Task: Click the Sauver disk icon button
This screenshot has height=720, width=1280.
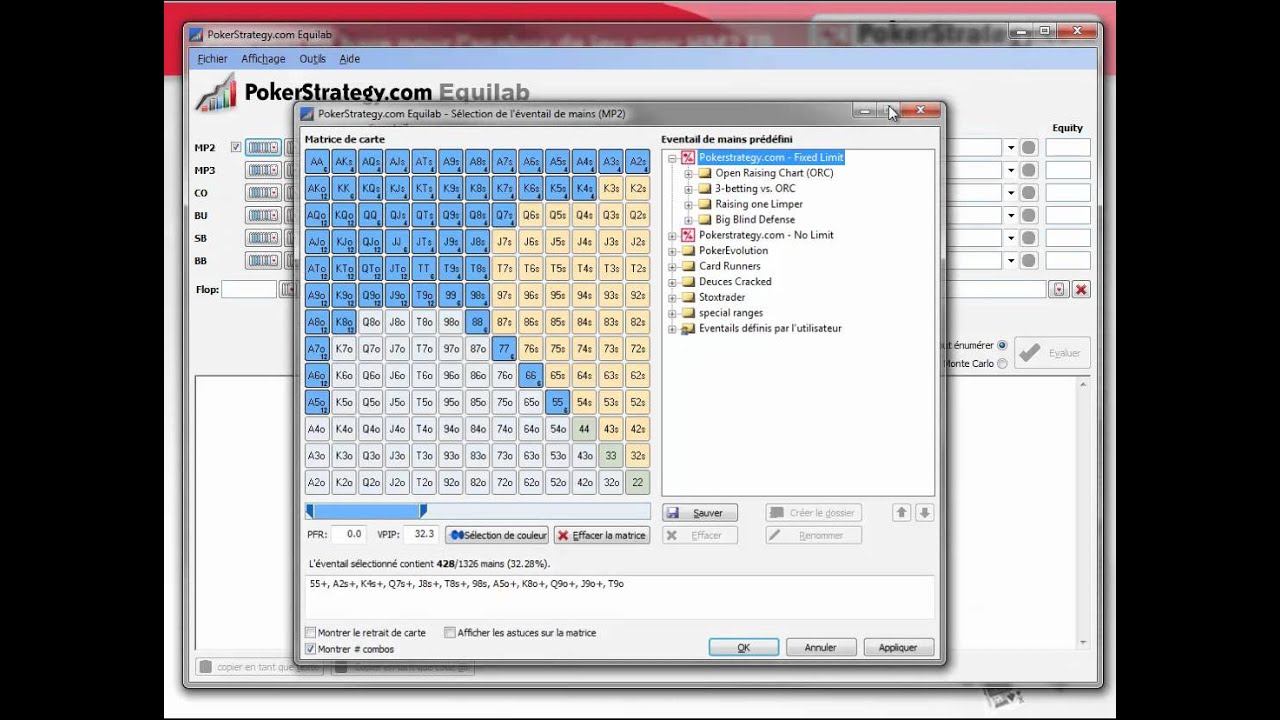Action: coord(699,513)
